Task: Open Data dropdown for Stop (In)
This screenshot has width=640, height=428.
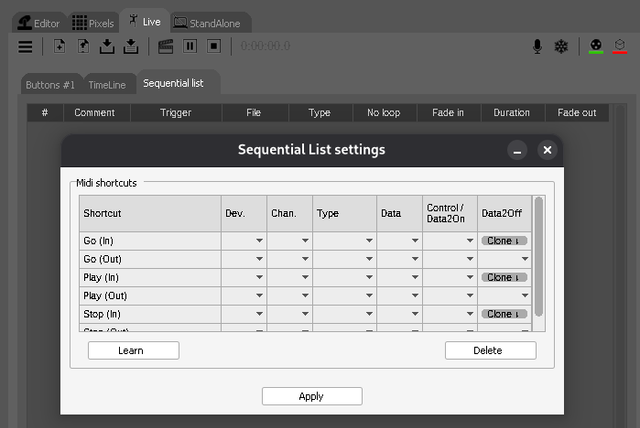Action: pos(400,314)
